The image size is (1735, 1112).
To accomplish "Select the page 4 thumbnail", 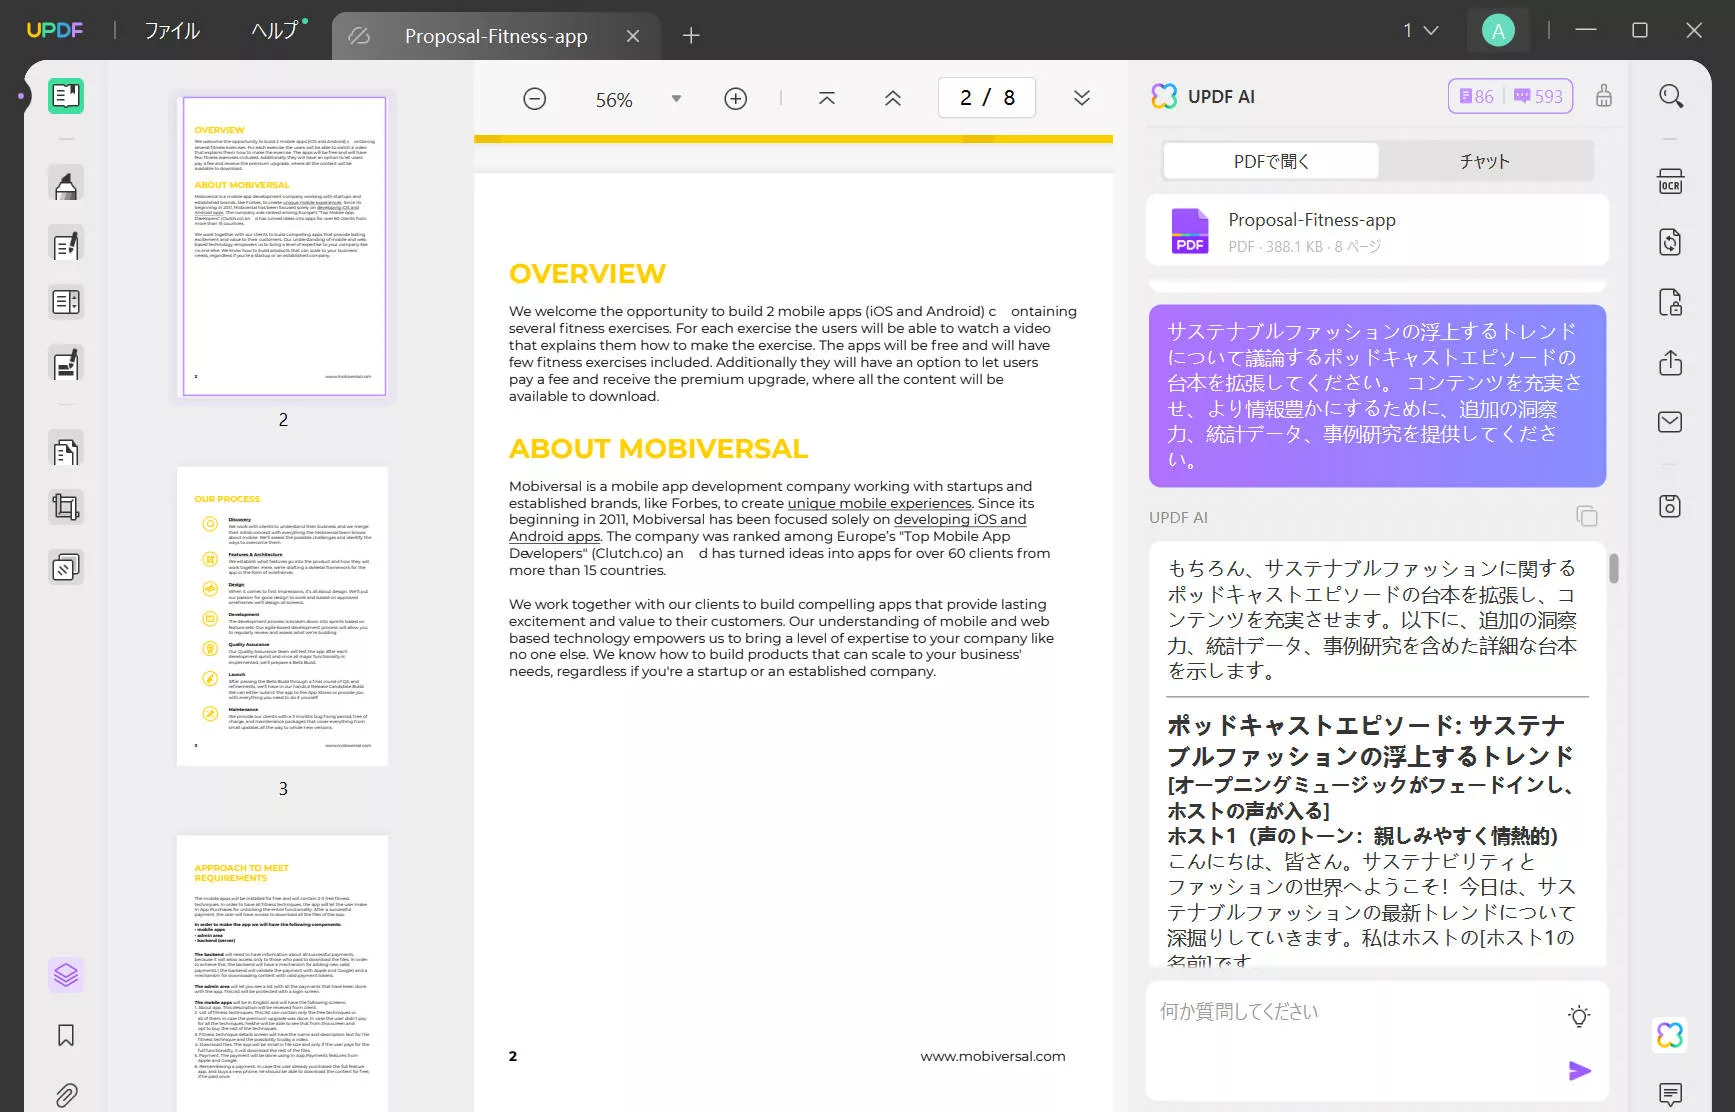I will tap(283, 974).
